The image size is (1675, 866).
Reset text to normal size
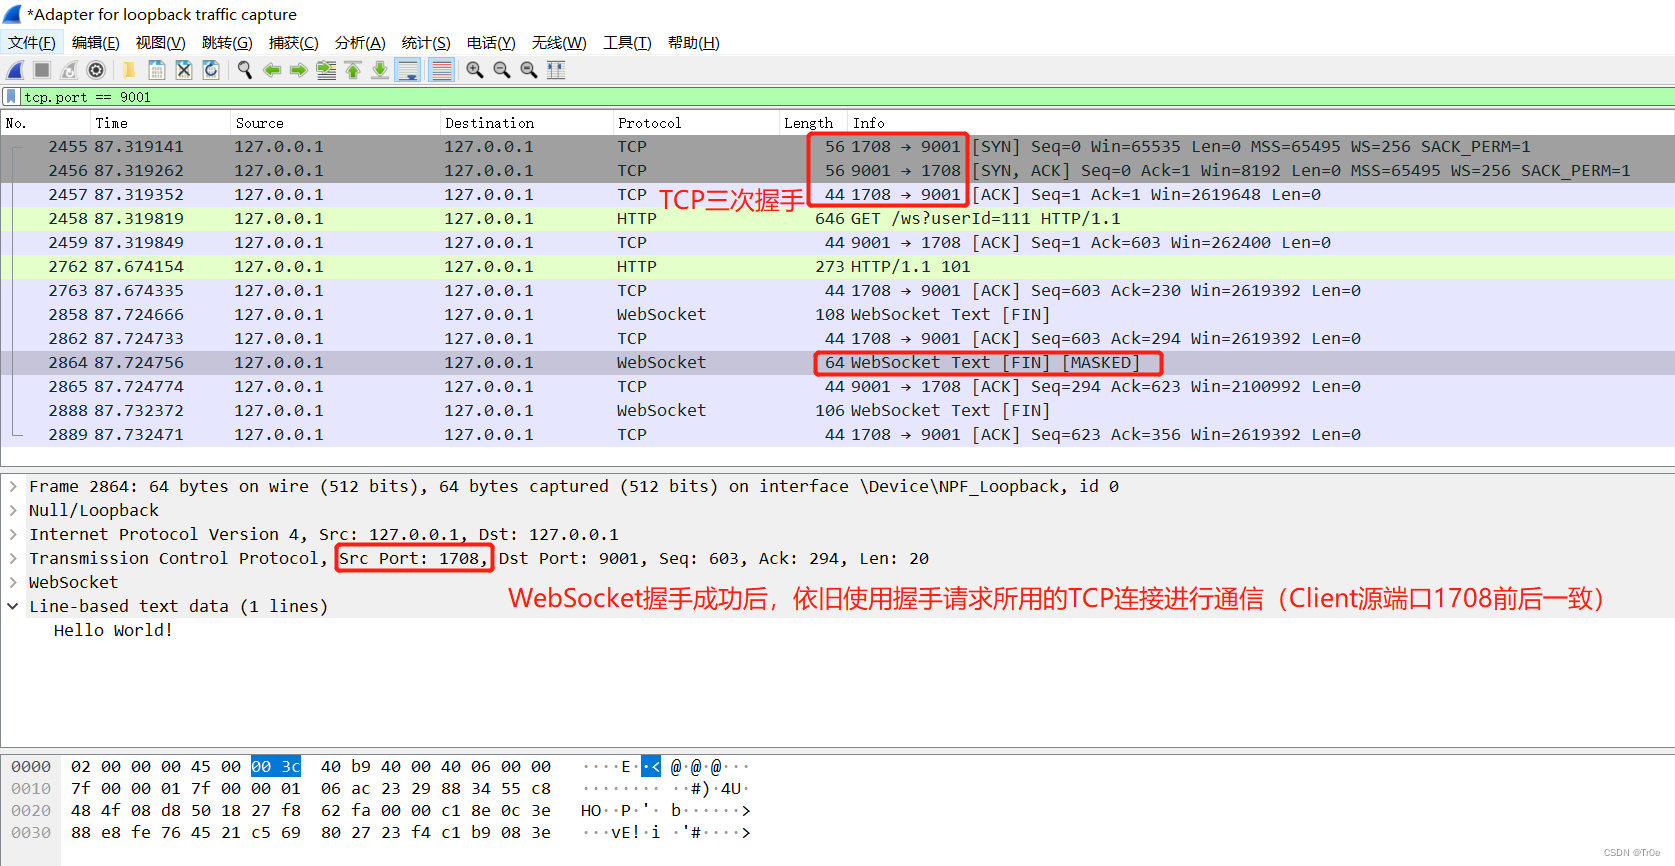click(x=528, y=70)
